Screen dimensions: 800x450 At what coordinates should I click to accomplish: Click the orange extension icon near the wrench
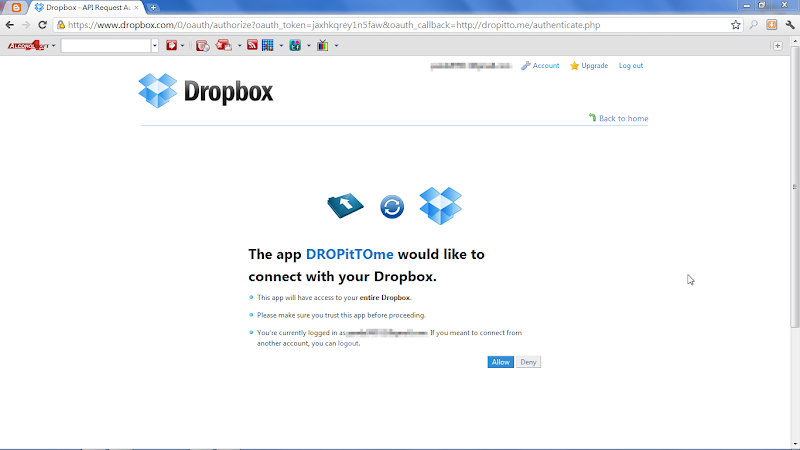[x=772, y=24]
